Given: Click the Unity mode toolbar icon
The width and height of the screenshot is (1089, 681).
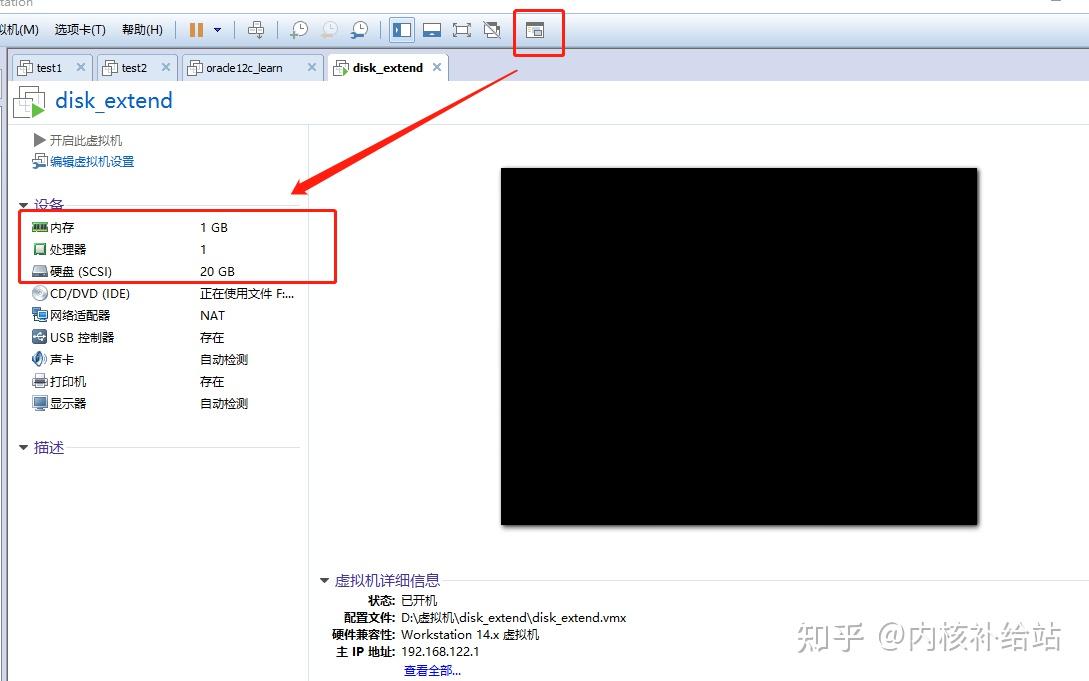Looking at the screenshot, I should click(x=492, y=30).
